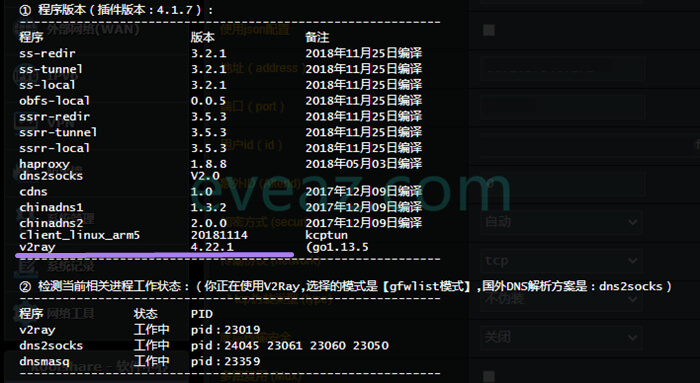This screenshot has height=383, width=700.
Task: Click the 端口 (port) input field
Action: 562,107
